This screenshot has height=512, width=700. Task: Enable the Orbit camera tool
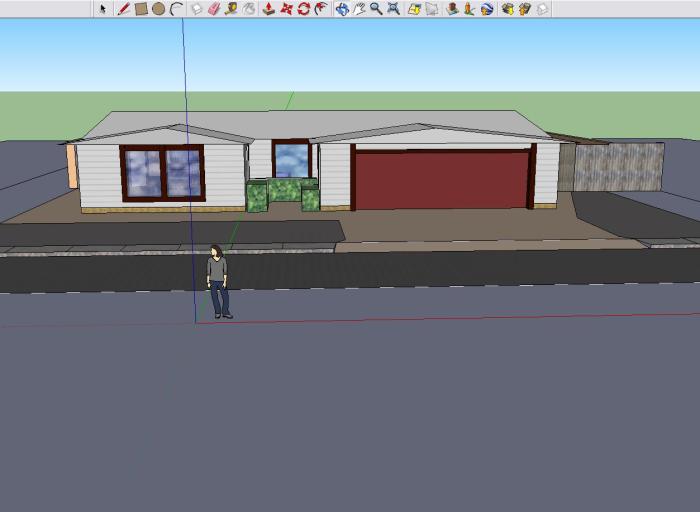[342, 9]
